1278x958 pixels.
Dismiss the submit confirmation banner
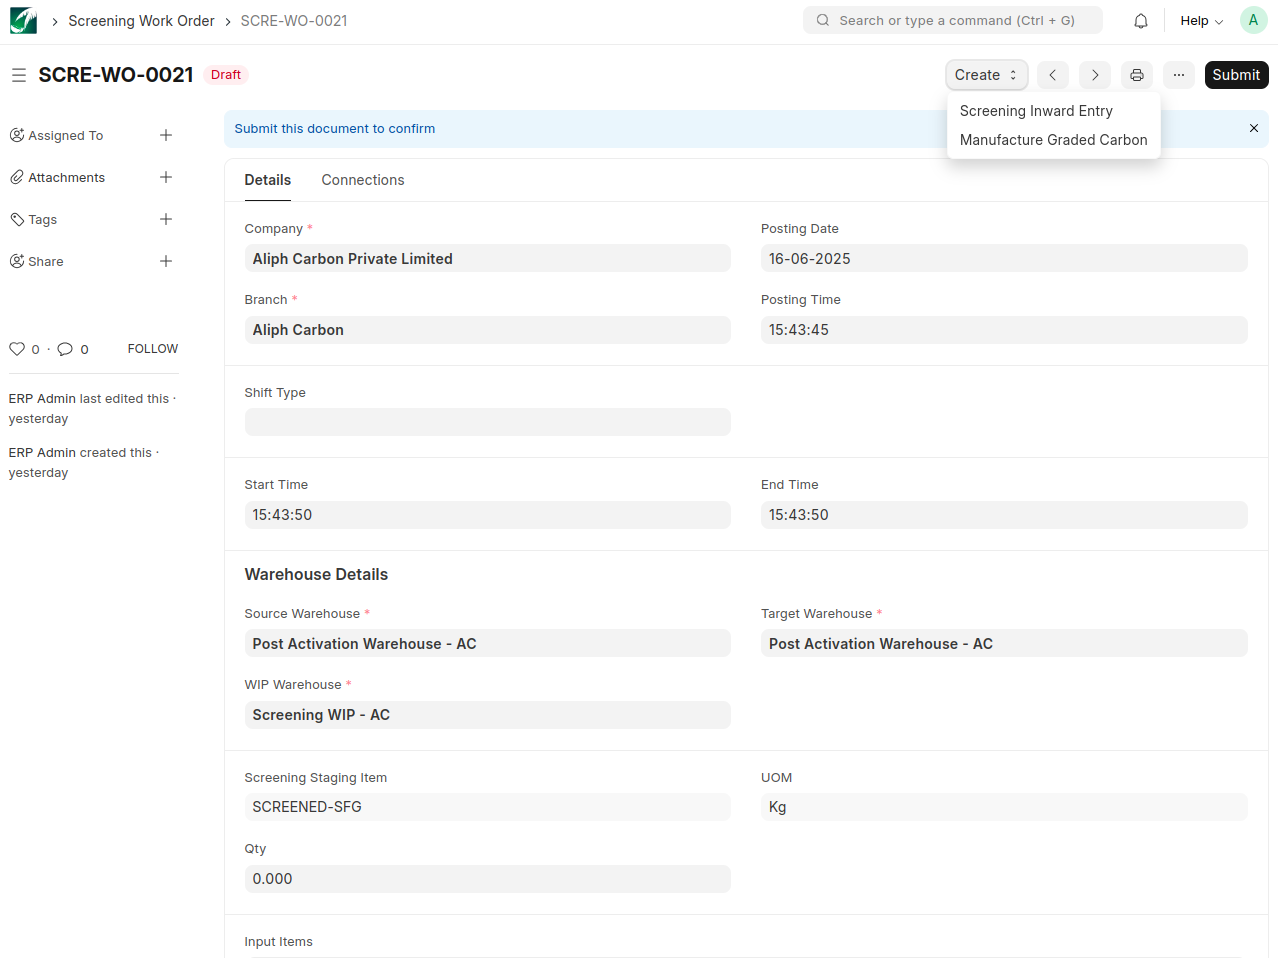pyautogui.click(x=1254, y=128)
